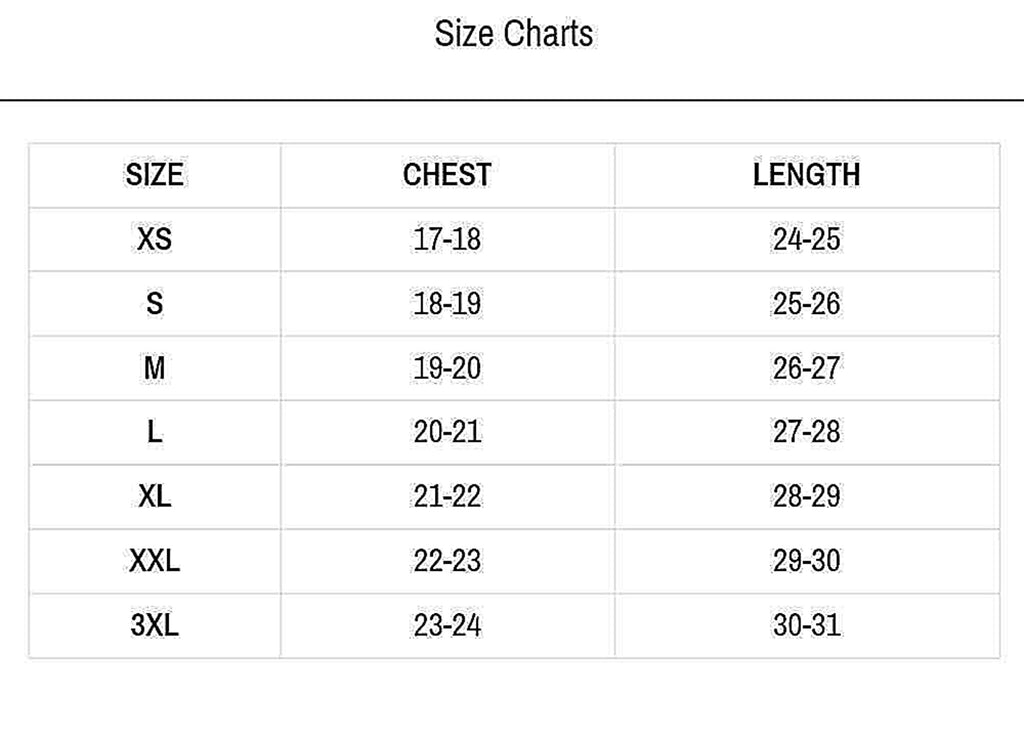Select the XXL size cell
The height and width of the screenshot is (740, 1024).
155,561
